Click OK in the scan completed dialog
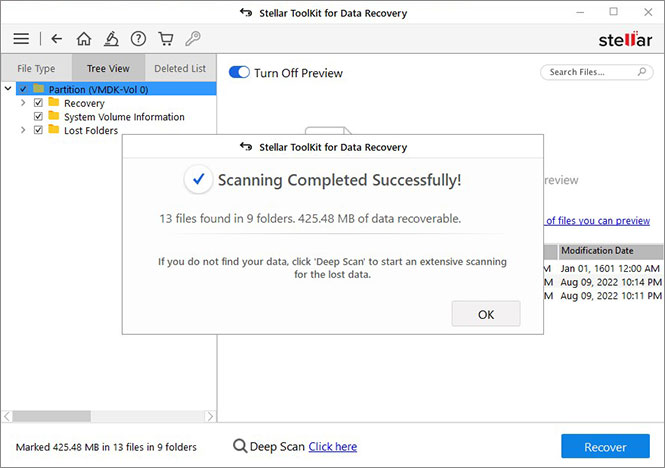The width and height of the screenshot is (665, 468). pos(486,314)
